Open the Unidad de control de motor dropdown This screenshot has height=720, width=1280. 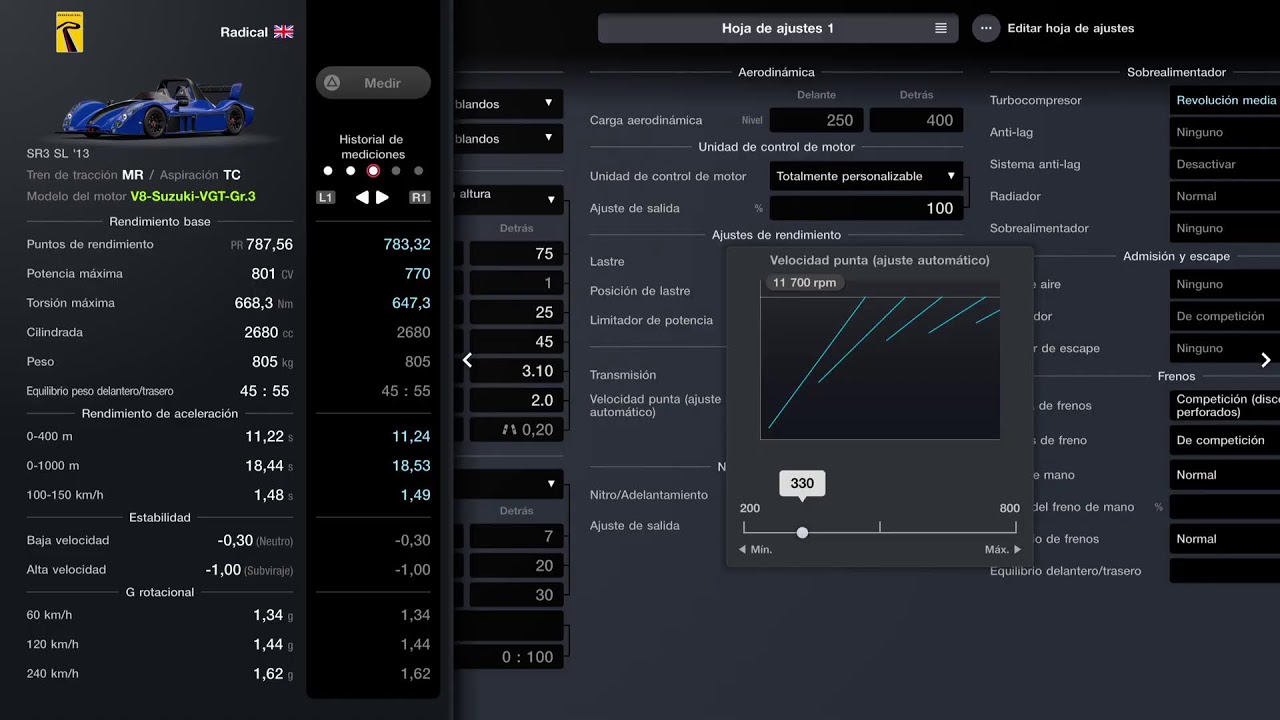tap(866, 176)
